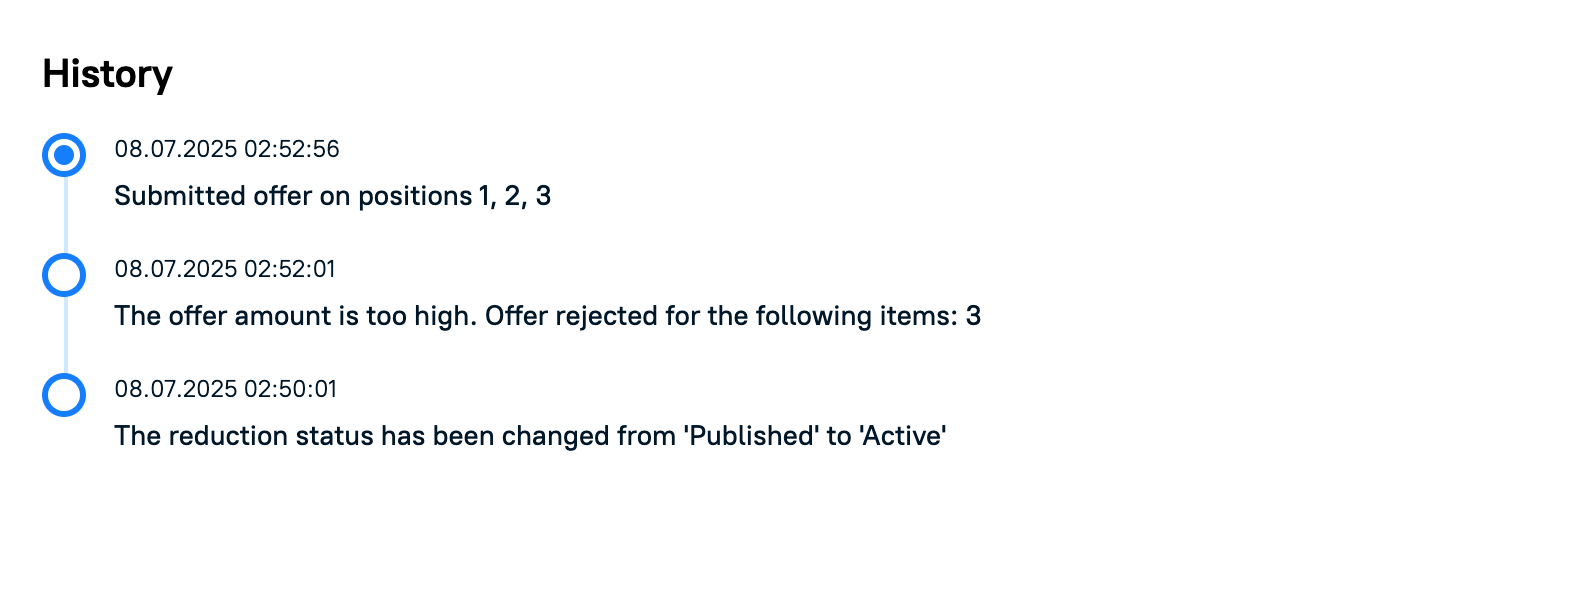Click the word 'Active' in the status message
This screenshot has height=604, width=1580.
click(903, 436)
